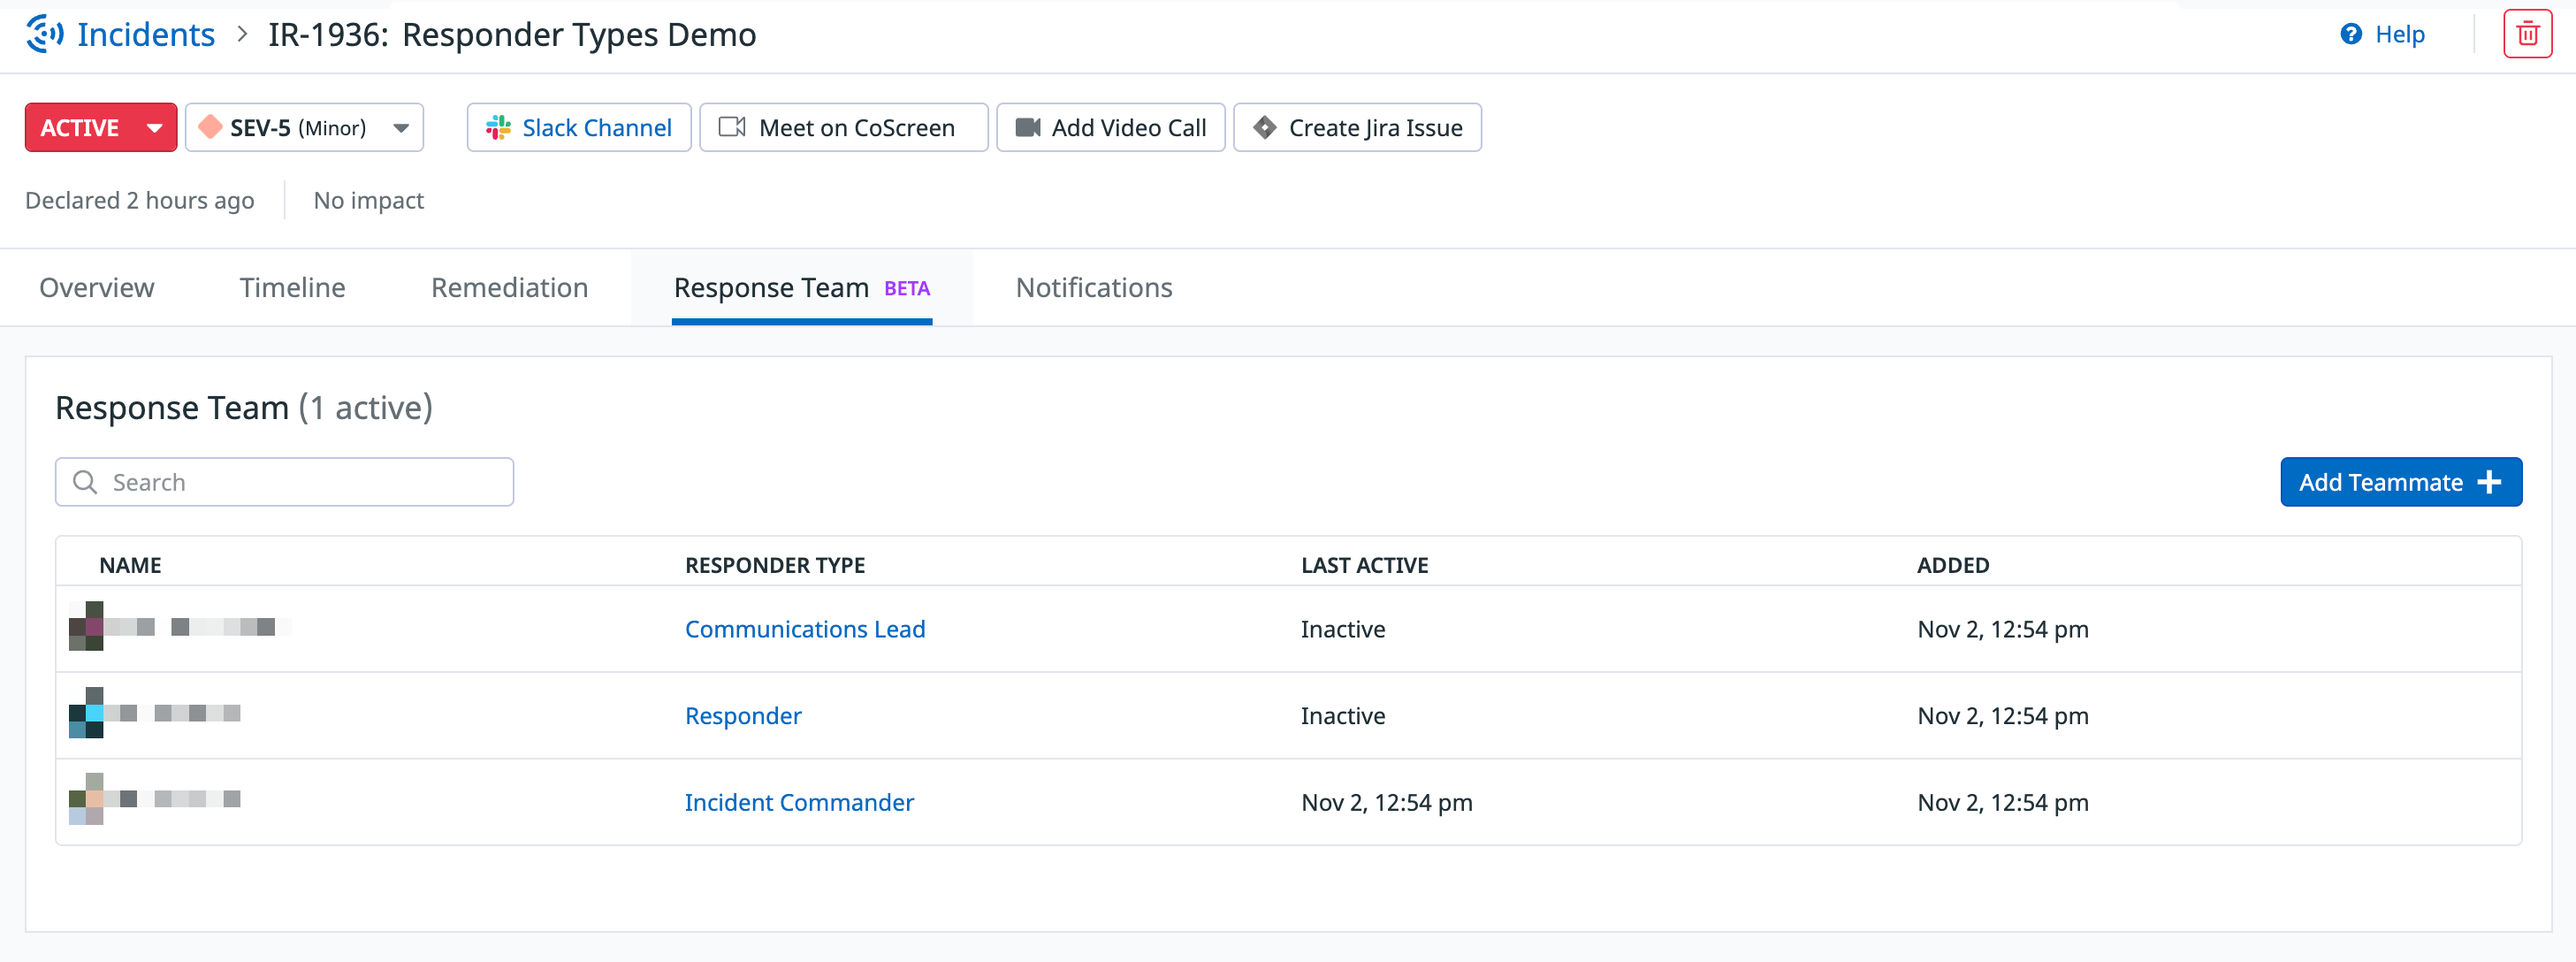Focus the Response Team search field
The image size is (2576, 962).
pyautogui.click(x=300, y=482)
